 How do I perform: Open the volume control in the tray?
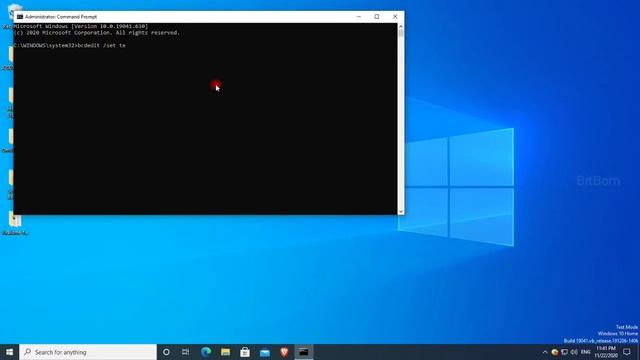tap(574, 352)
